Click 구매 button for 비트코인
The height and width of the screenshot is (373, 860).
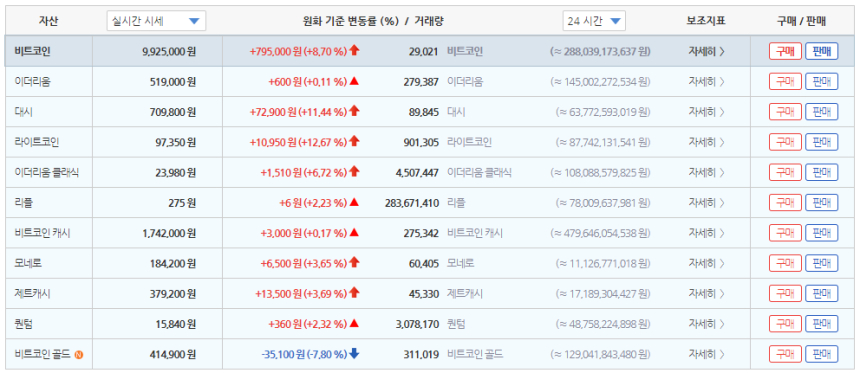point(785,52)
